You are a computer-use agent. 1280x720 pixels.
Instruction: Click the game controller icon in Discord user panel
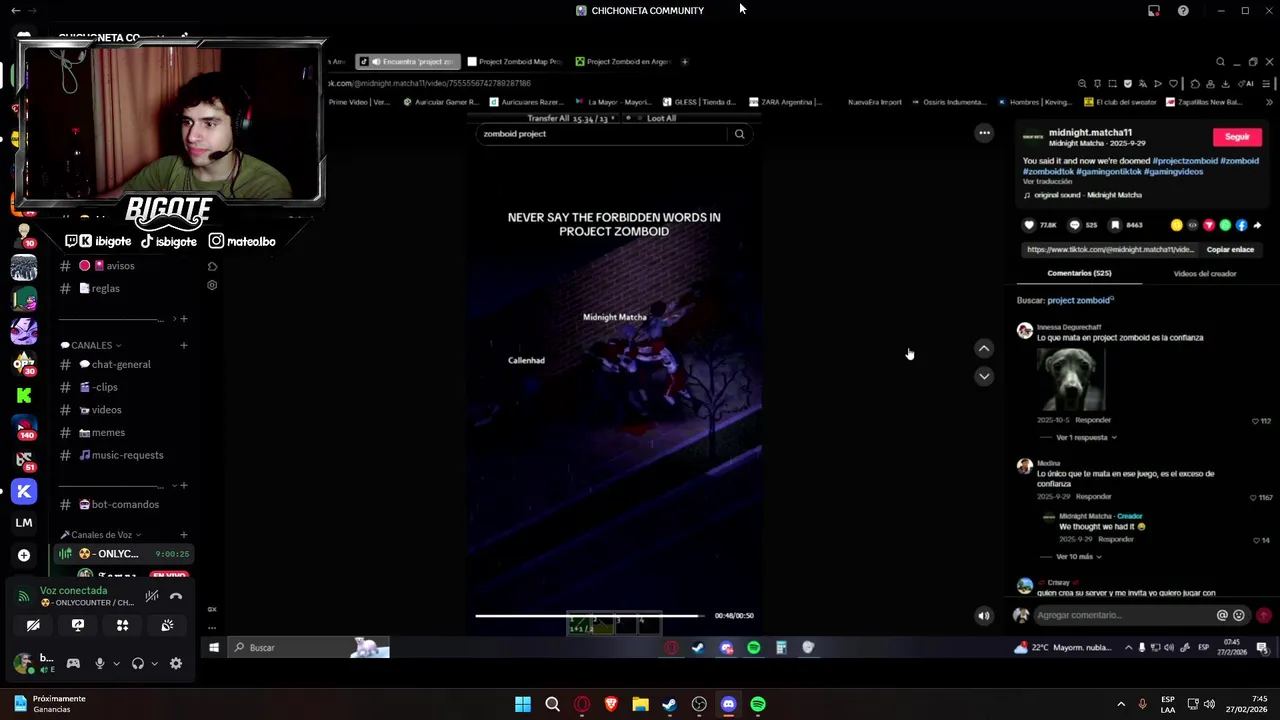point(73,663)
